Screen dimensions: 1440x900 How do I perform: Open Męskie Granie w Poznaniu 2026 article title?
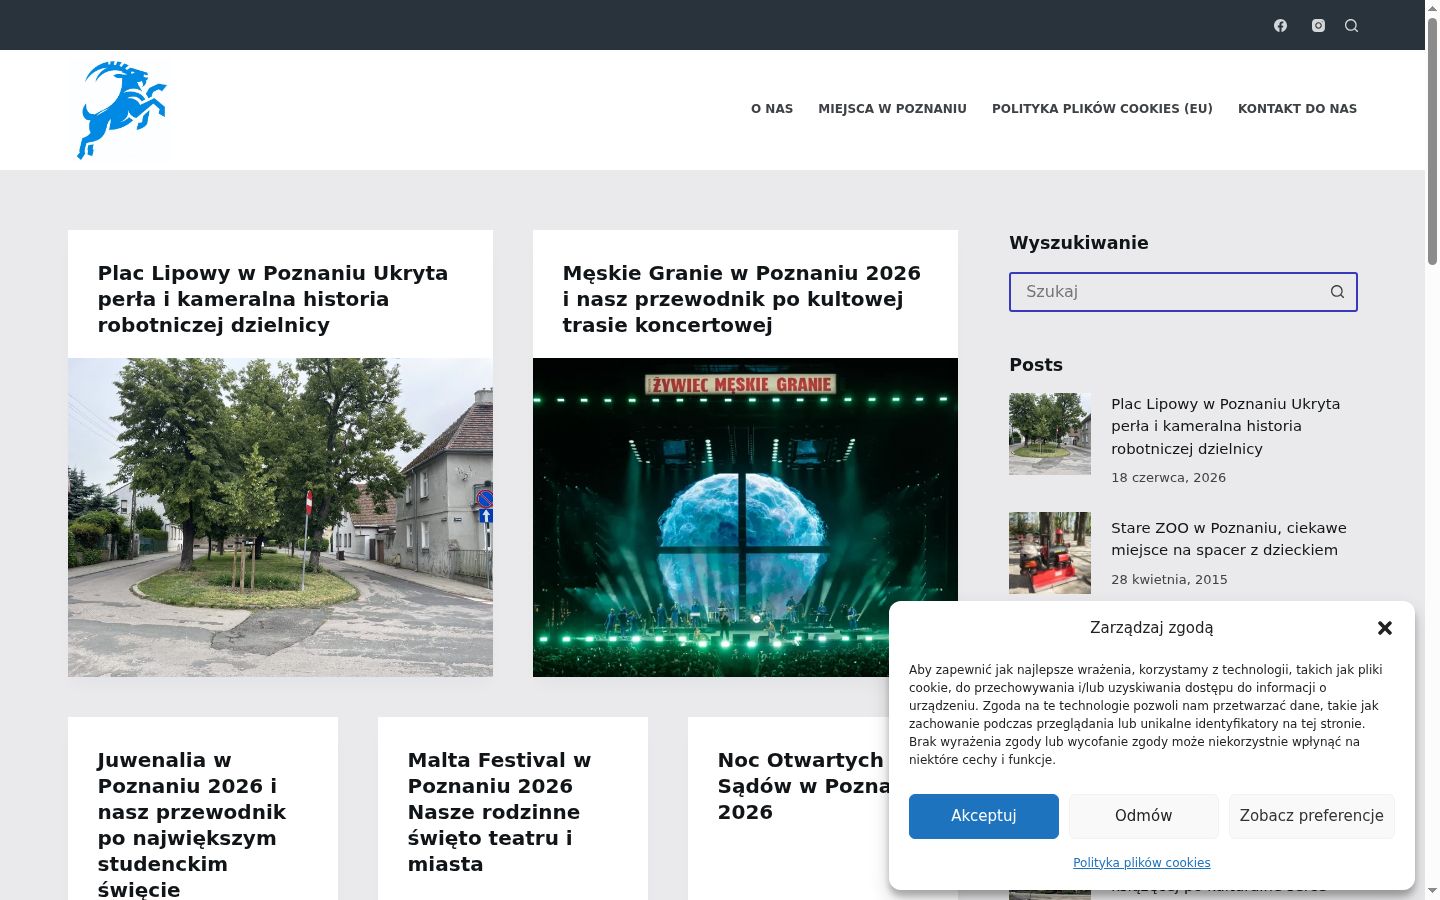click(x=742, y=299)
